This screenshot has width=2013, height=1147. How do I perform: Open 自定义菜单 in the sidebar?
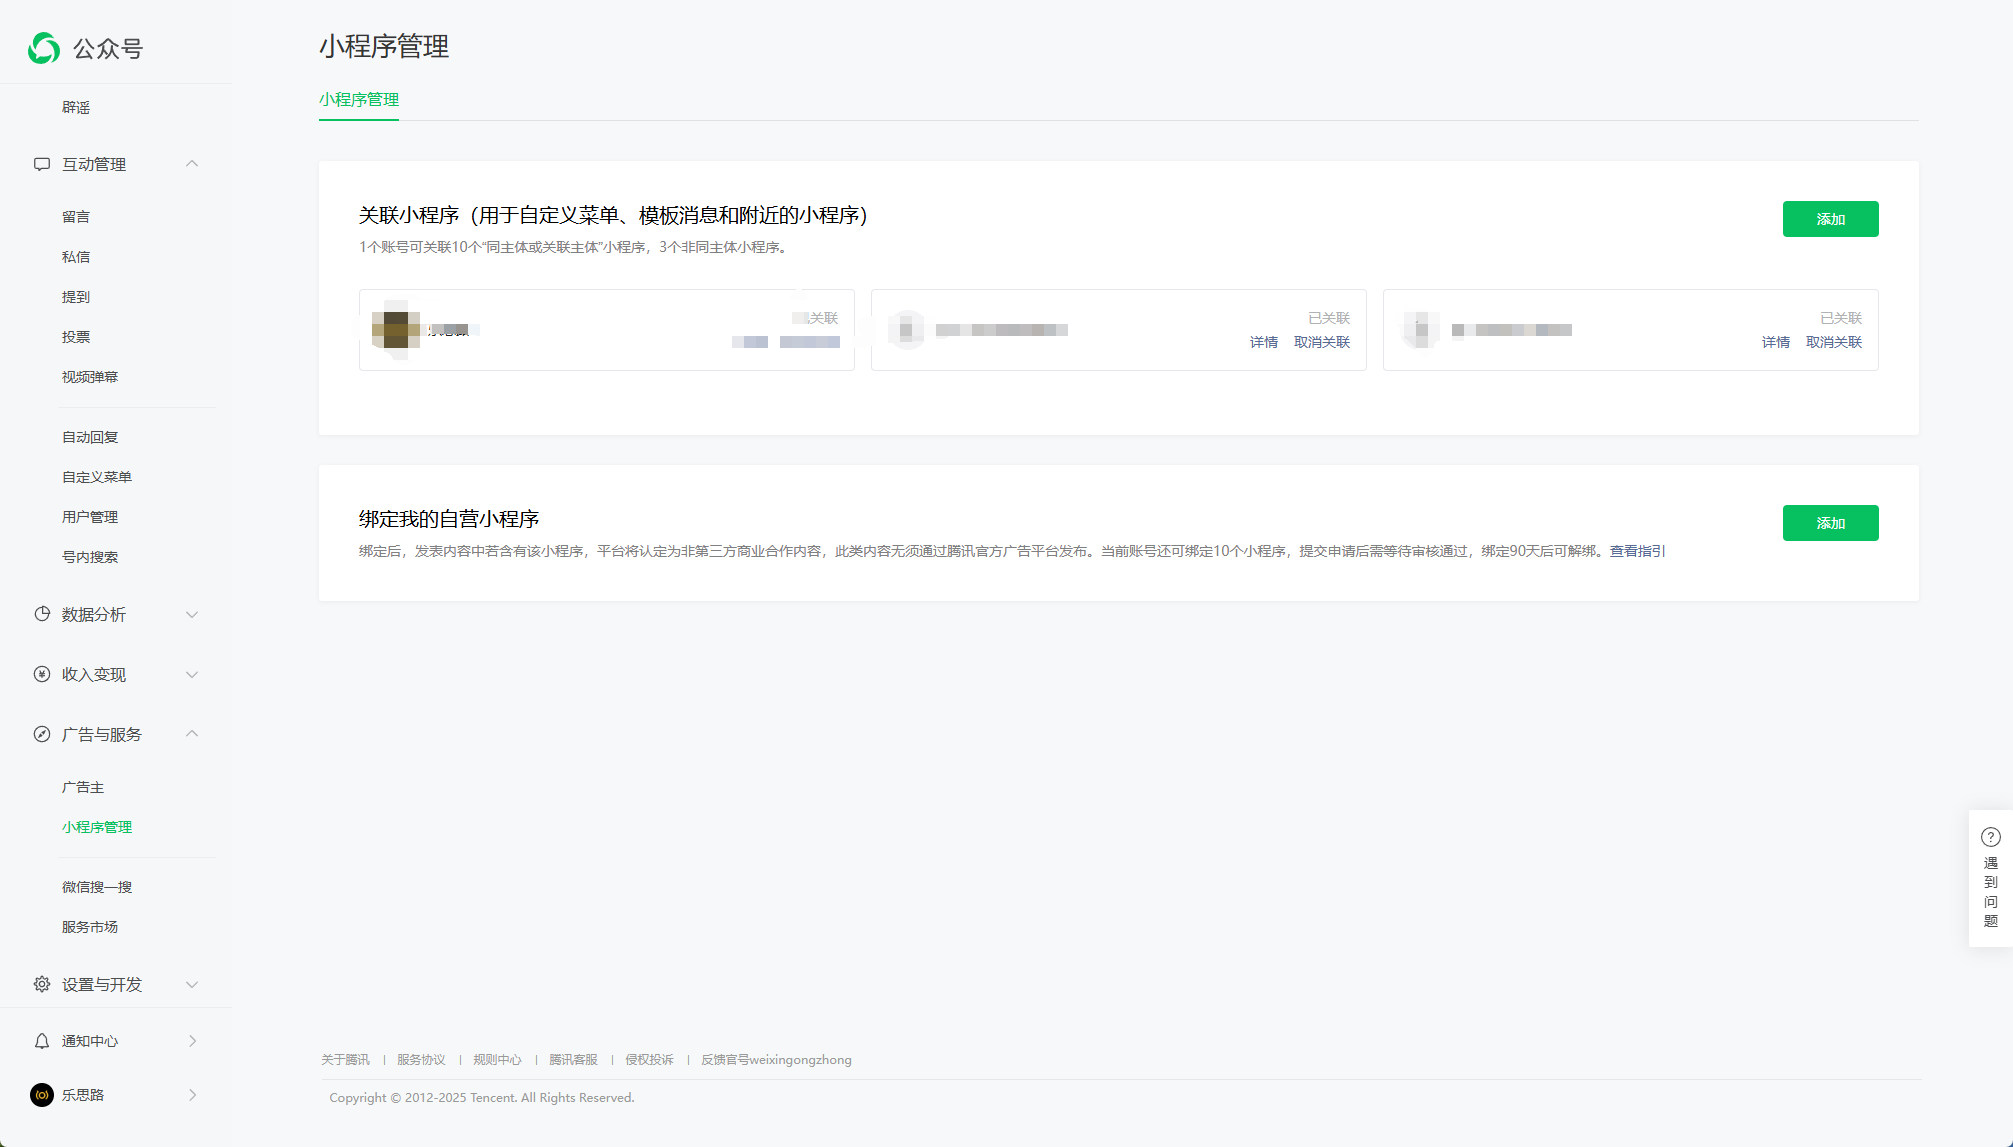click(97, 477)
